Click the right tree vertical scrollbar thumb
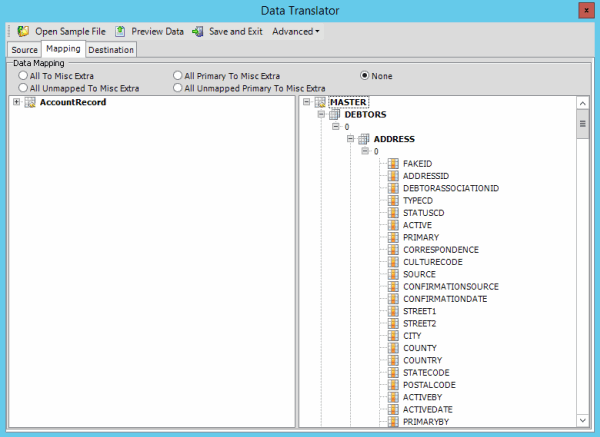 tap(582, 124)
